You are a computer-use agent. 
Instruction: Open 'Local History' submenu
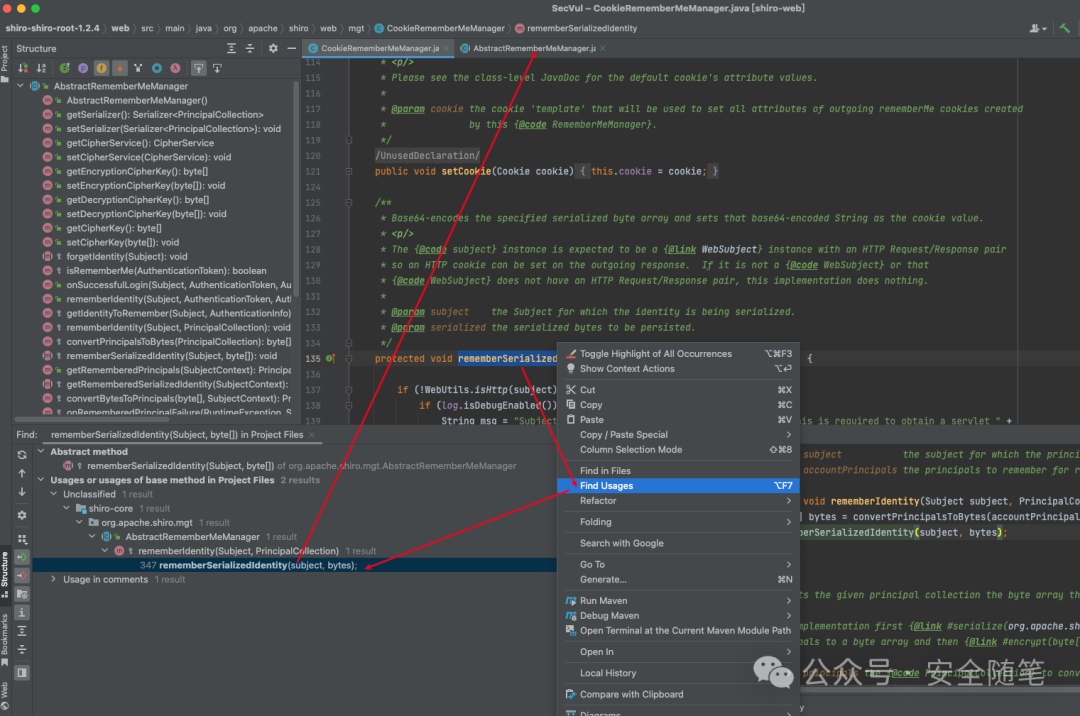[678, 673]
